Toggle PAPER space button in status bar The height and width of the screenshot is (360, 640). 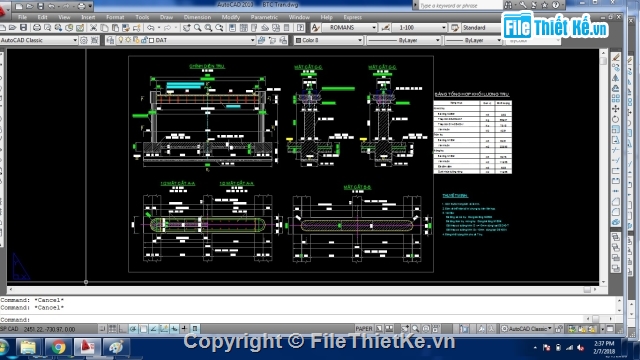[364, 329]
